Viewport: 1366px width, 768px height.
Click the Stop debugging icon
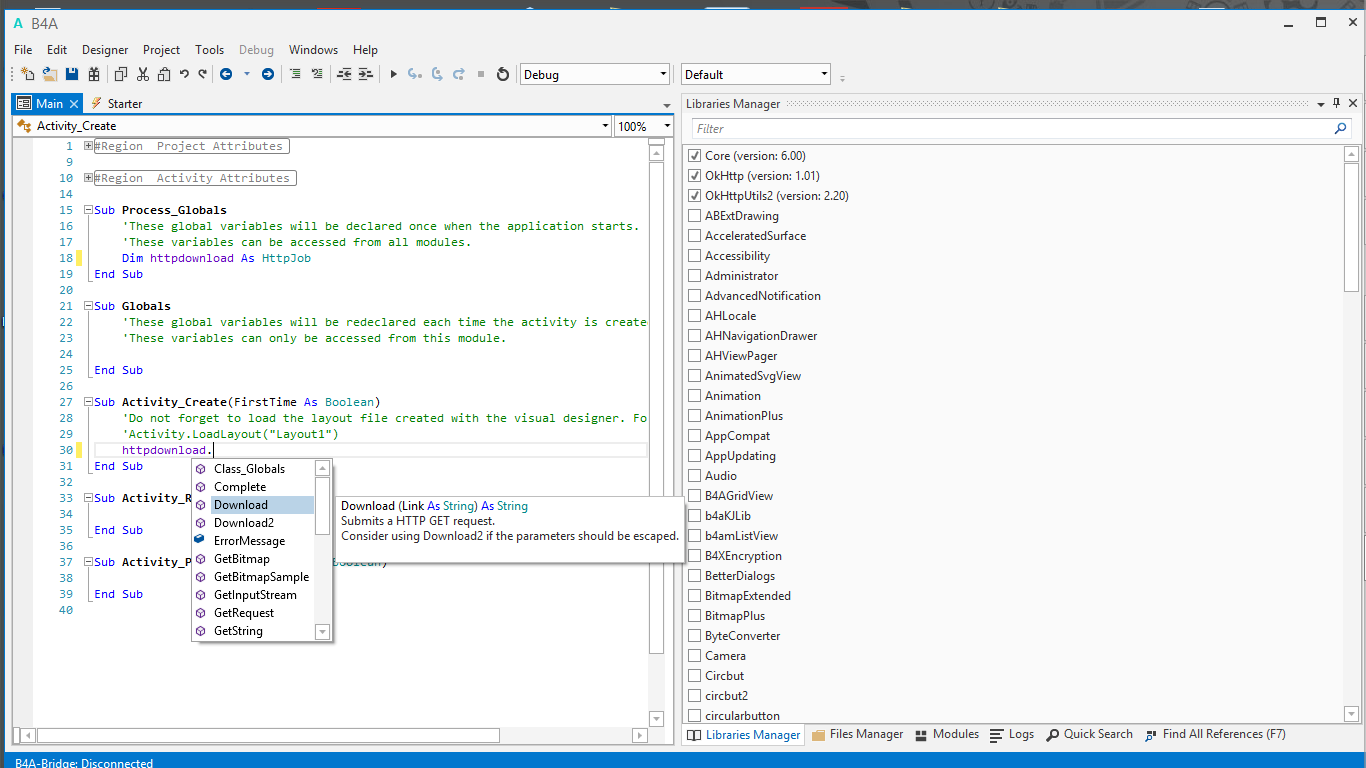click(480, 74)
